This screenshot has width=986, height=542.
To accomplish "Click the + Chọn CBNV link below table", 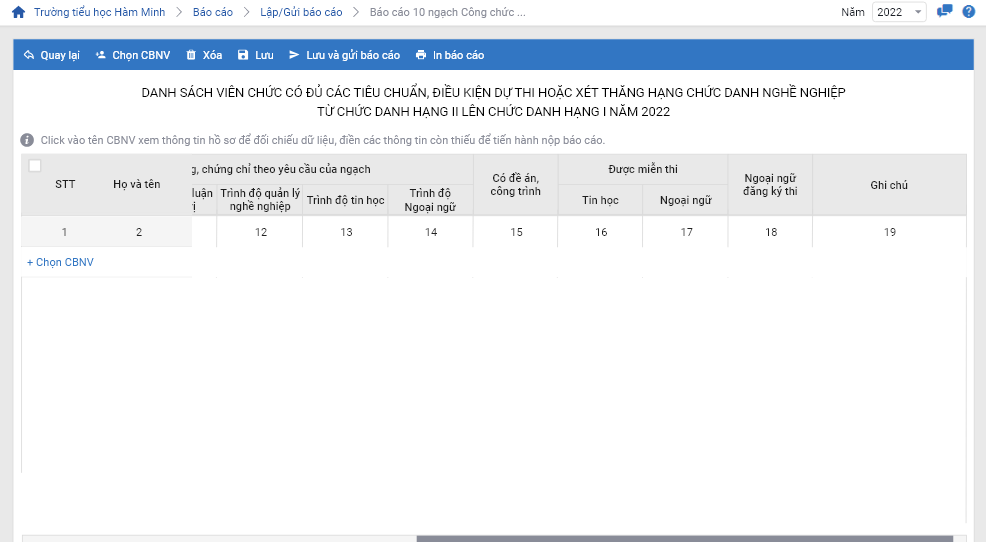I will (60, 262).
